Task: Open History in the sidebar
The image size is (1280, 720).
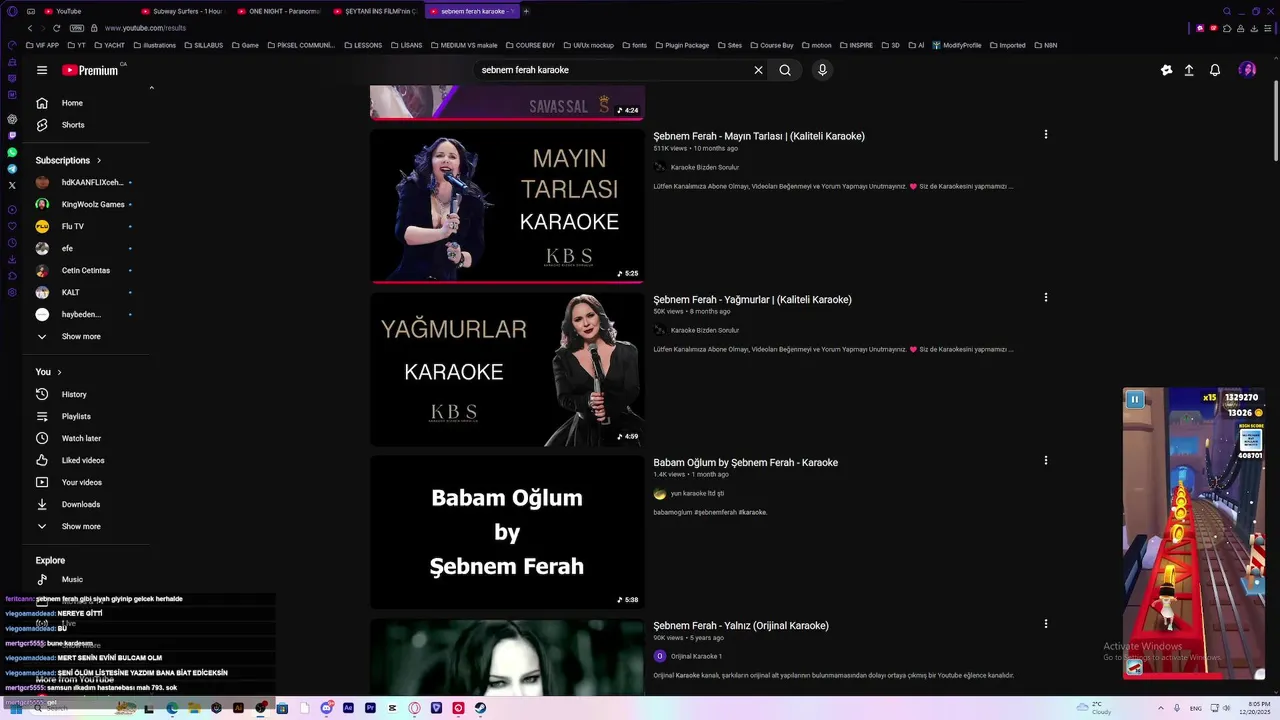Action: click(x=87, y=394)
